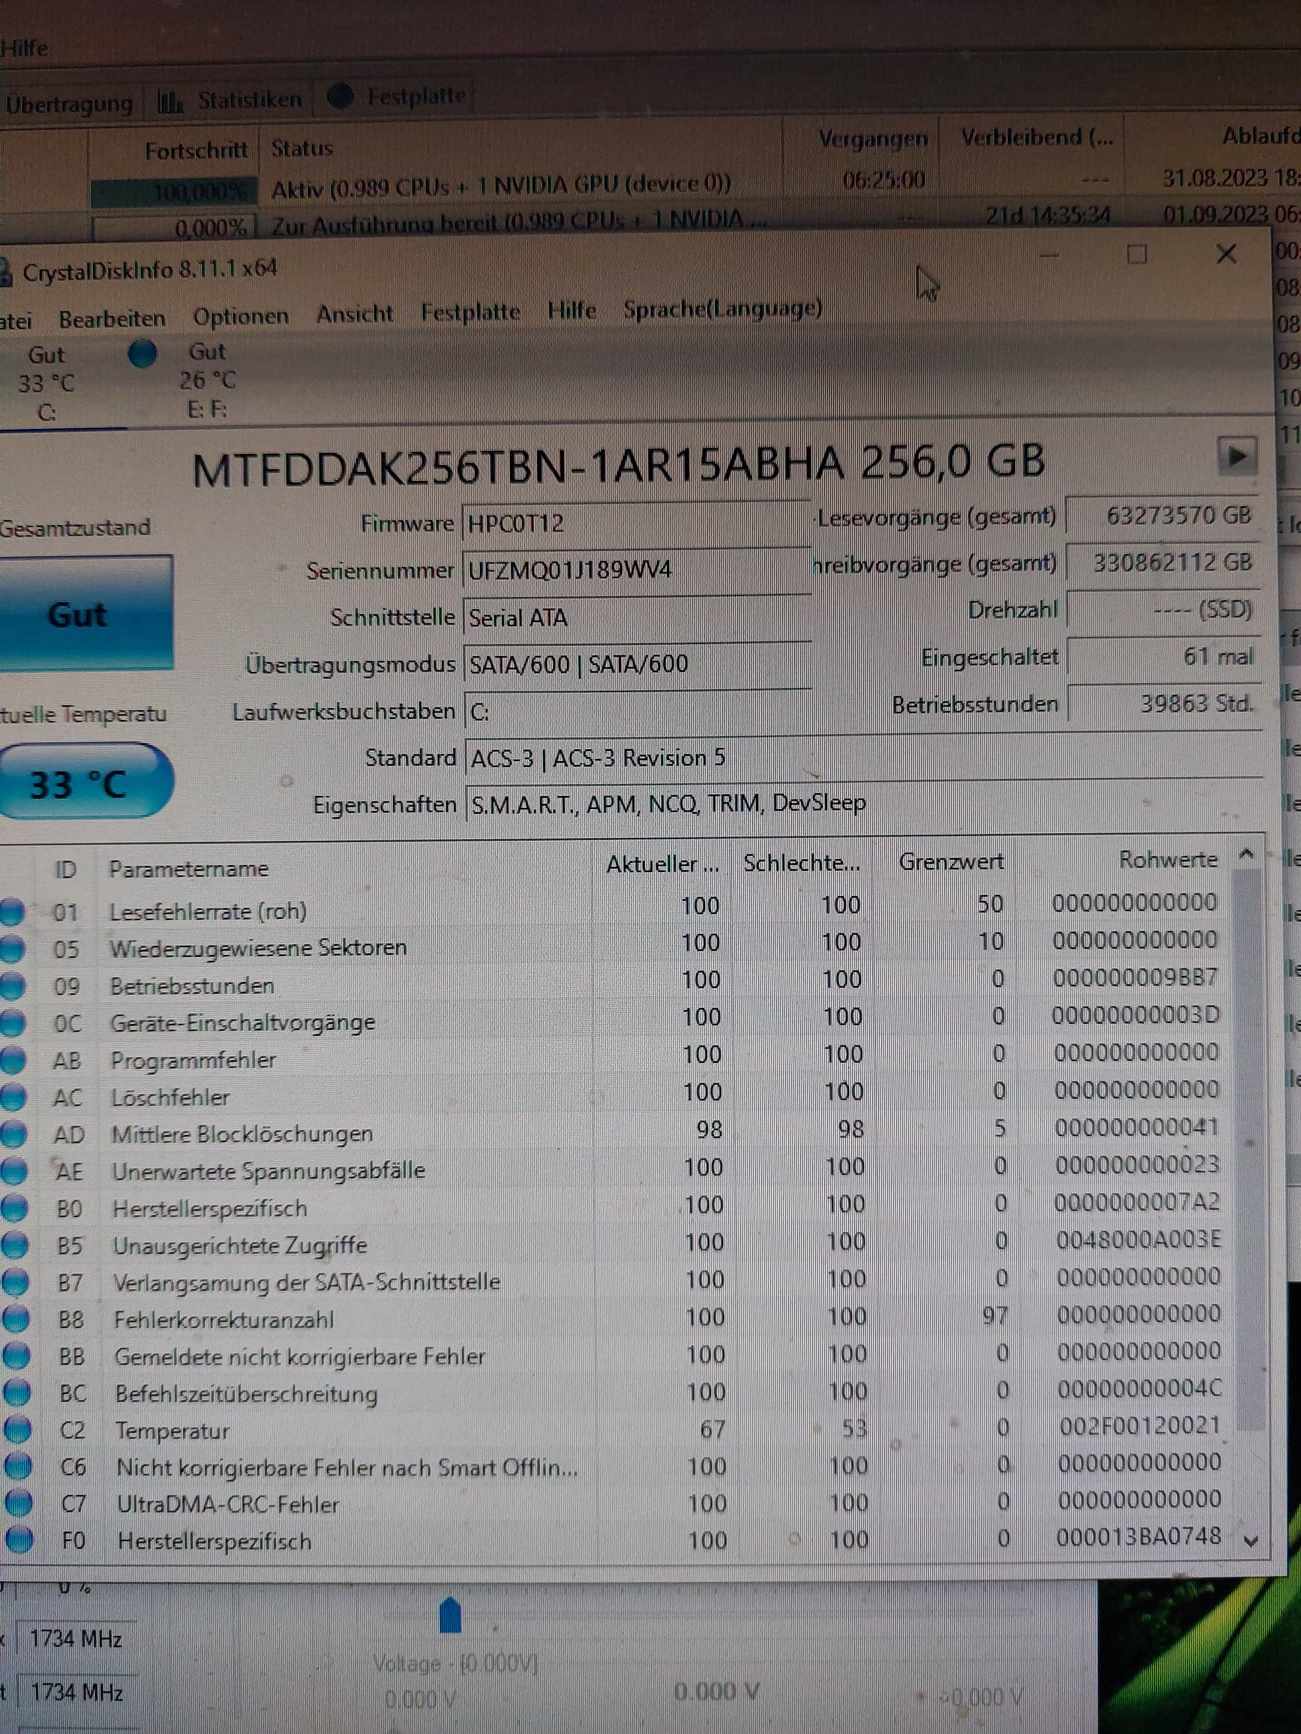This screenshot has width=1301, height=1734.
Task: Click the Betriebsstunden value 39863 Std.
Action: [x=1163, y=704]
